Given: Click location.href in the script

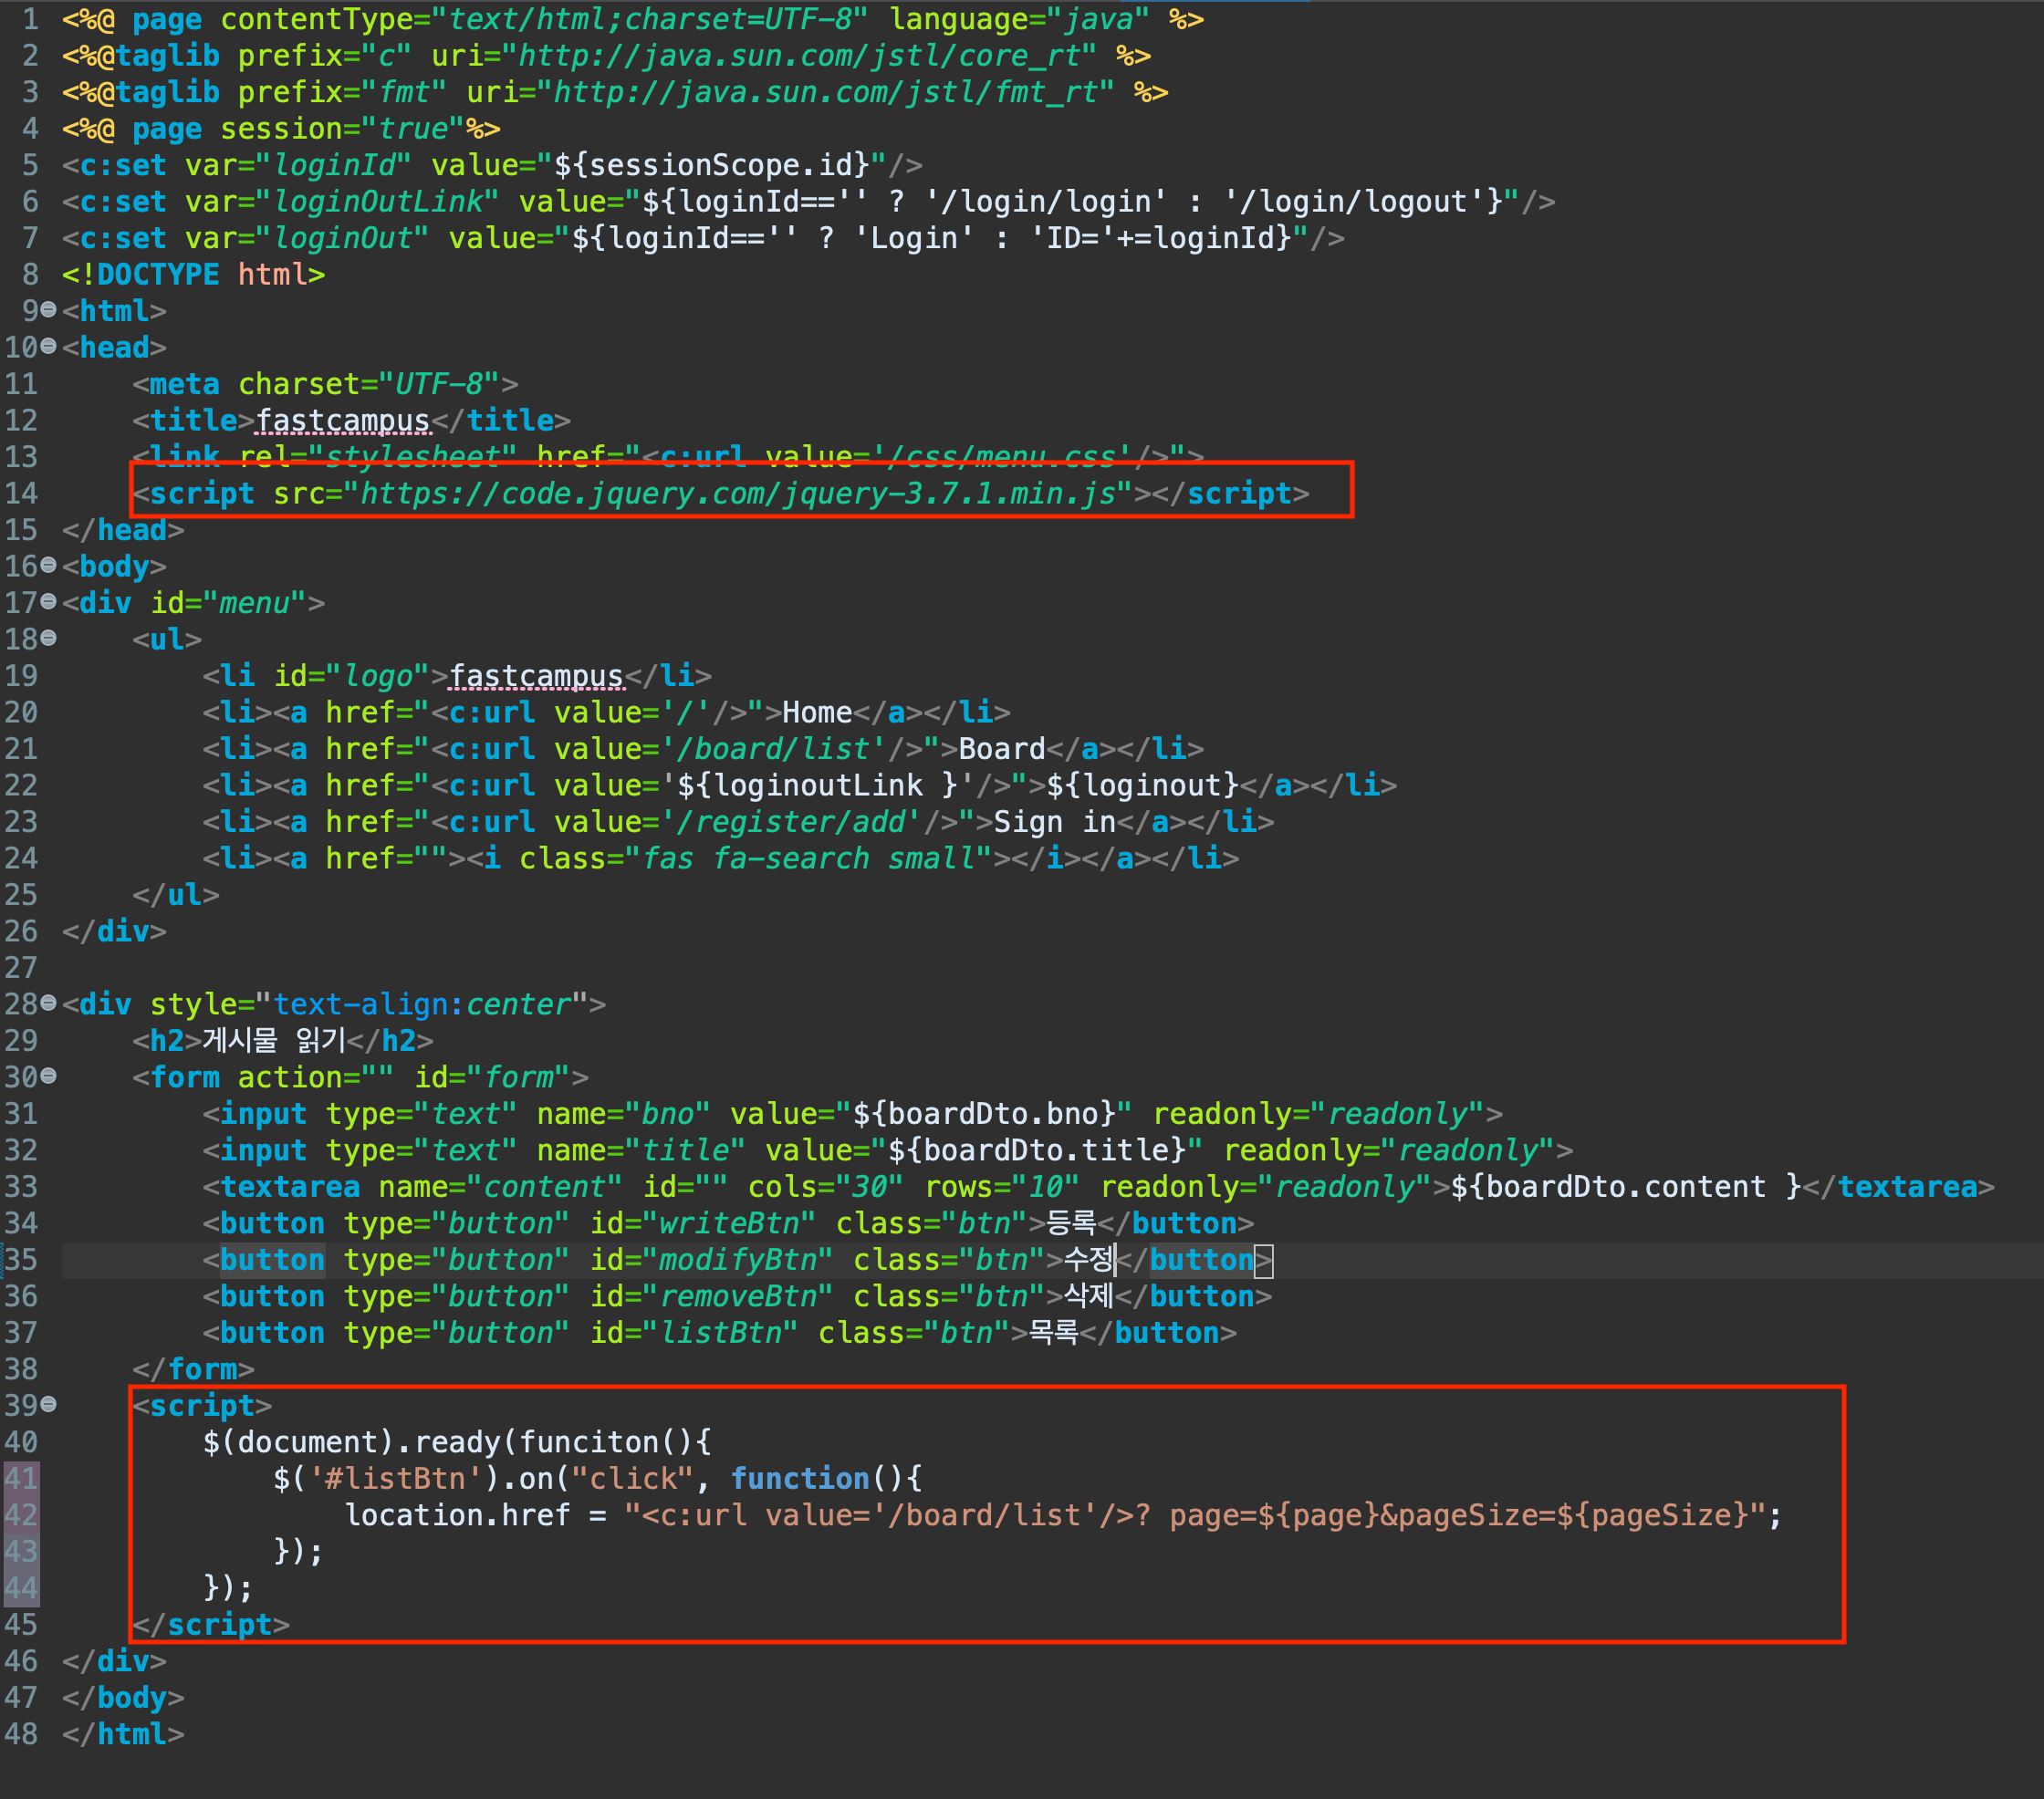Looking at the screenshot, I should click(x=457, y=1515).
